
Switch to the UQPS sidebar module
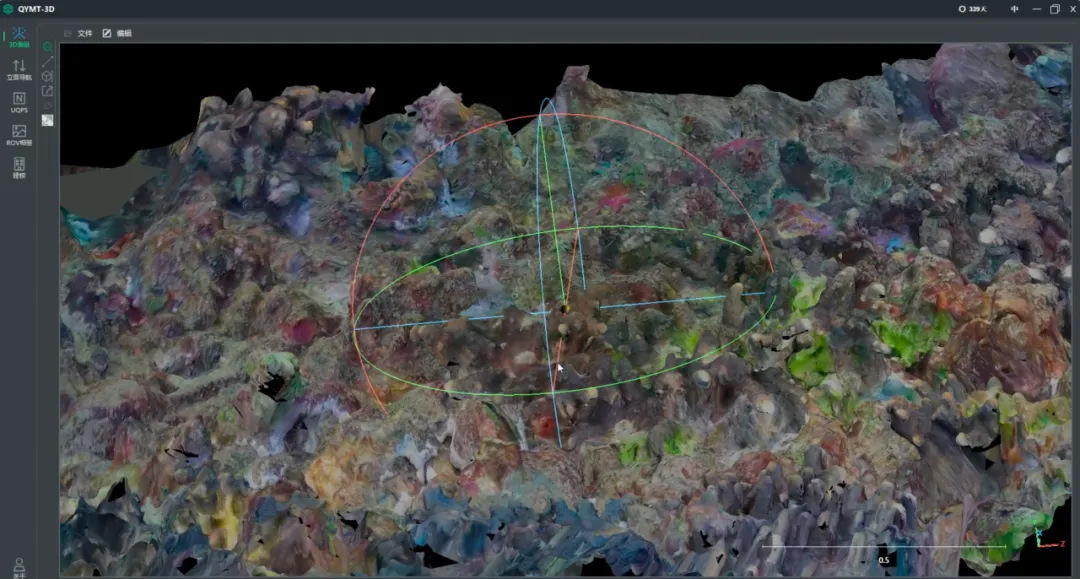point(19,103)
